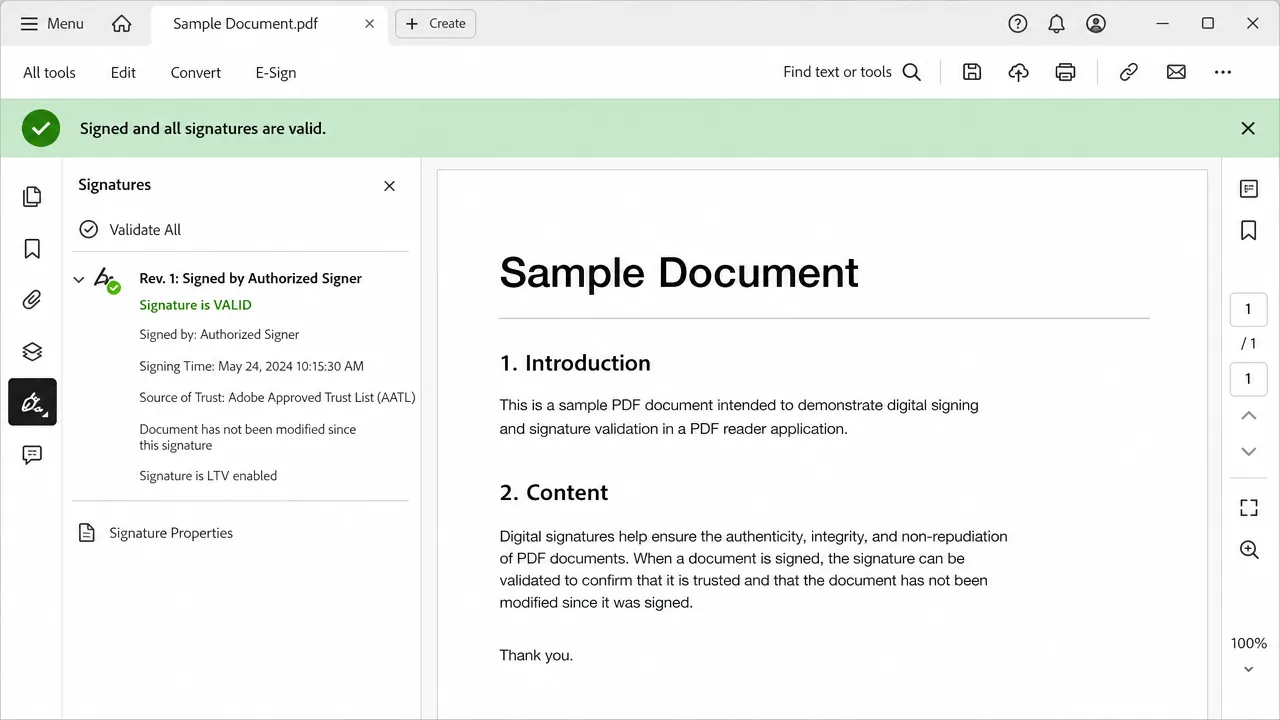Click Signature is LTV enabled line

pyautogui.click(x=208, y=476)
